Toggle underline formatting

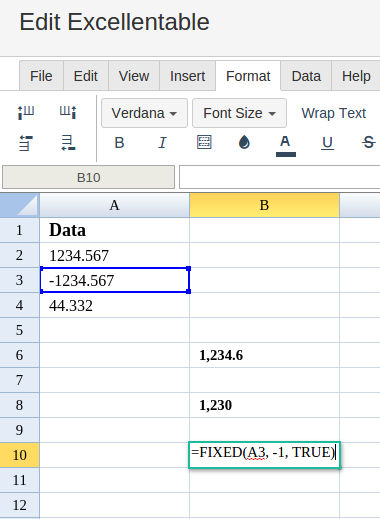[327, 143]
